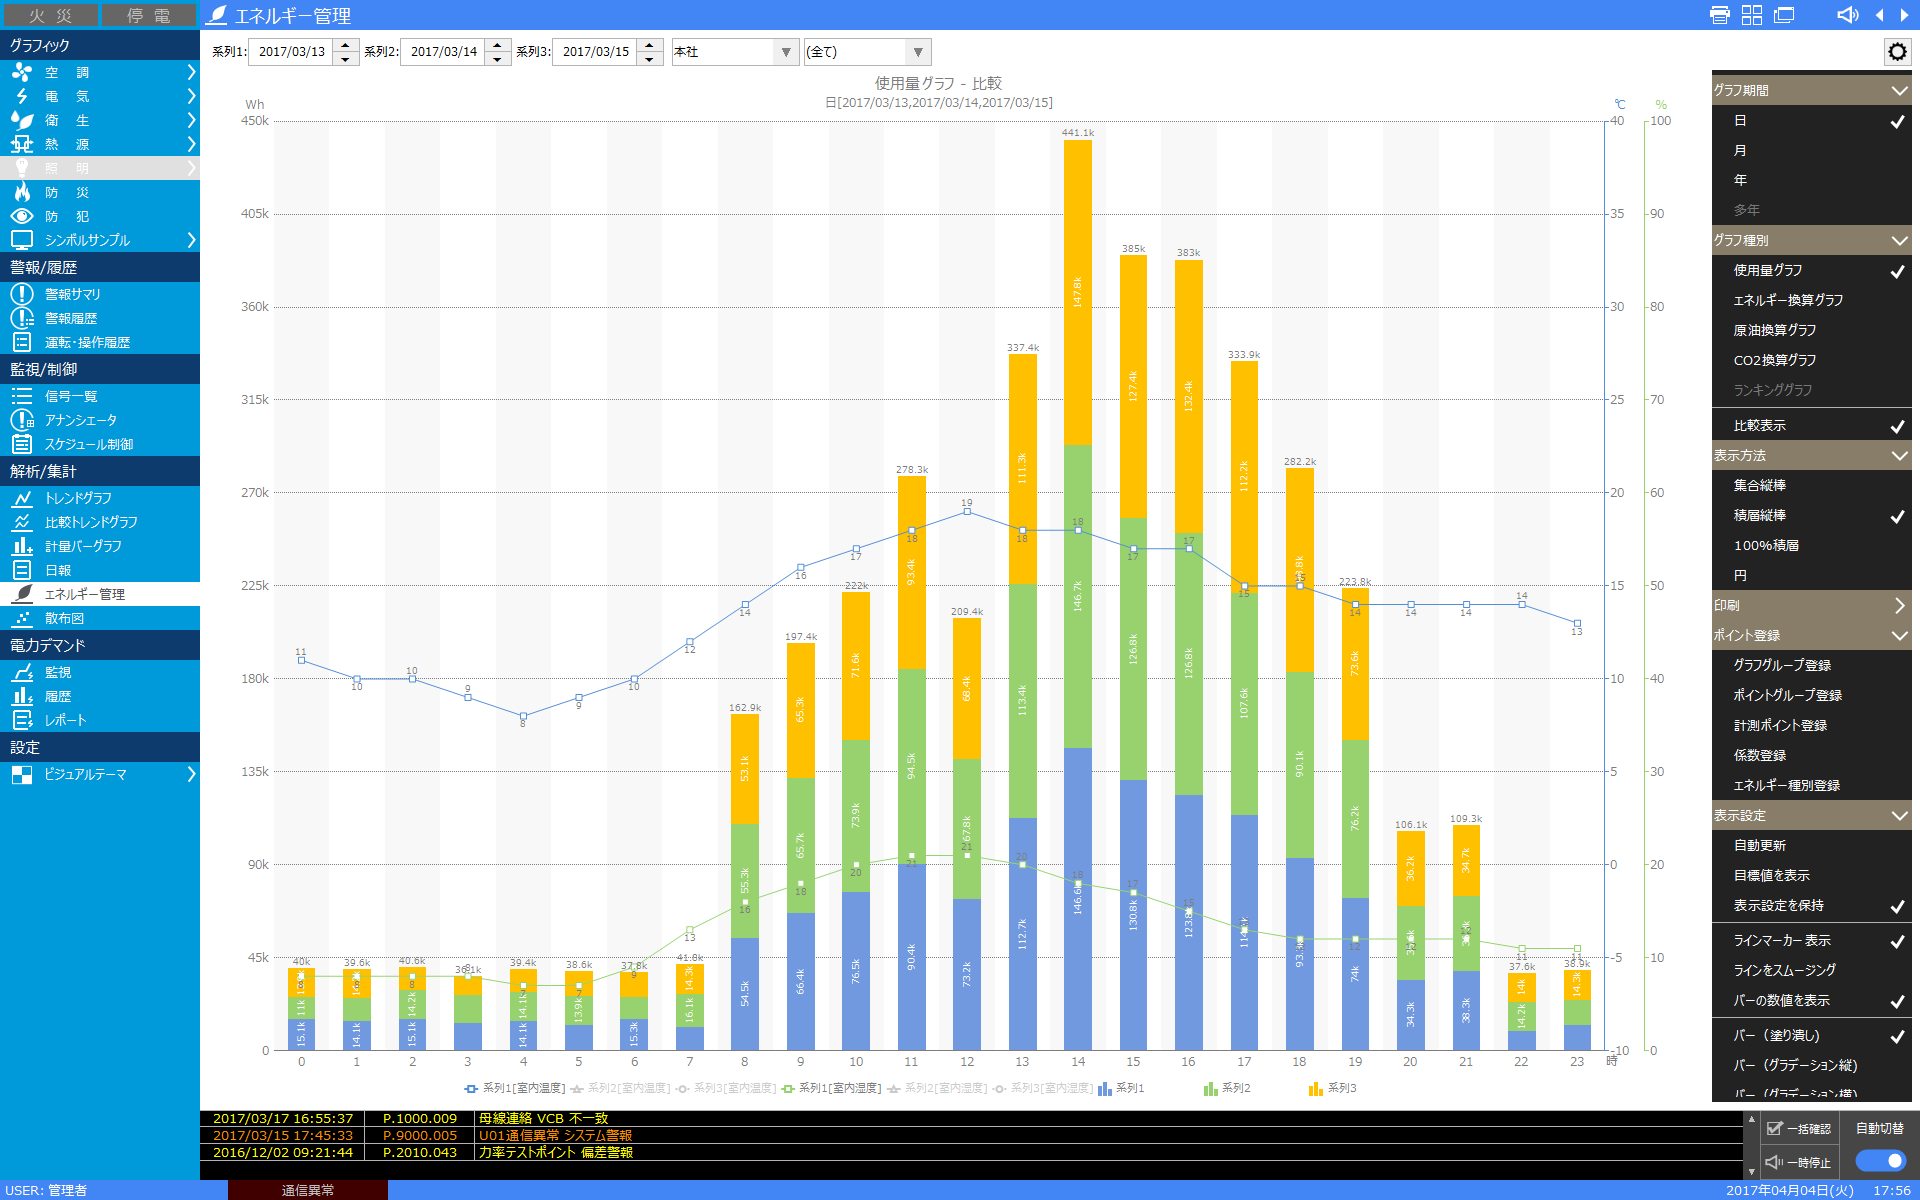Select 使用量グラフ graph type
This screenshot has width=1920, height=1200.
click(x=1812, y=270)
